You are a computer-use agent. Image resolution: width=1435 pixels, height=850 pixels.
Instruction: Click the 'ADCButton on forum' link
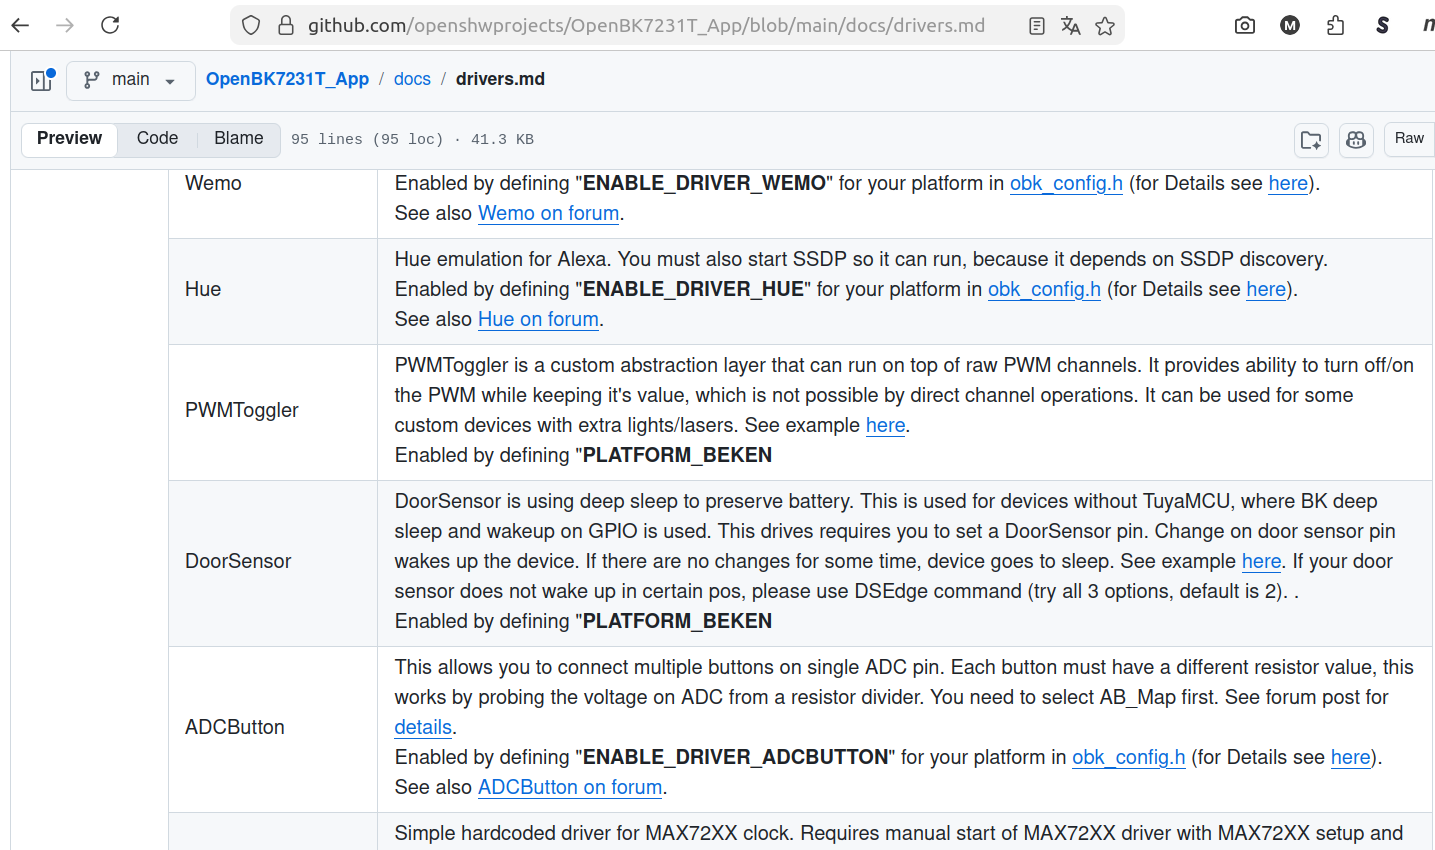pos(570,787)
